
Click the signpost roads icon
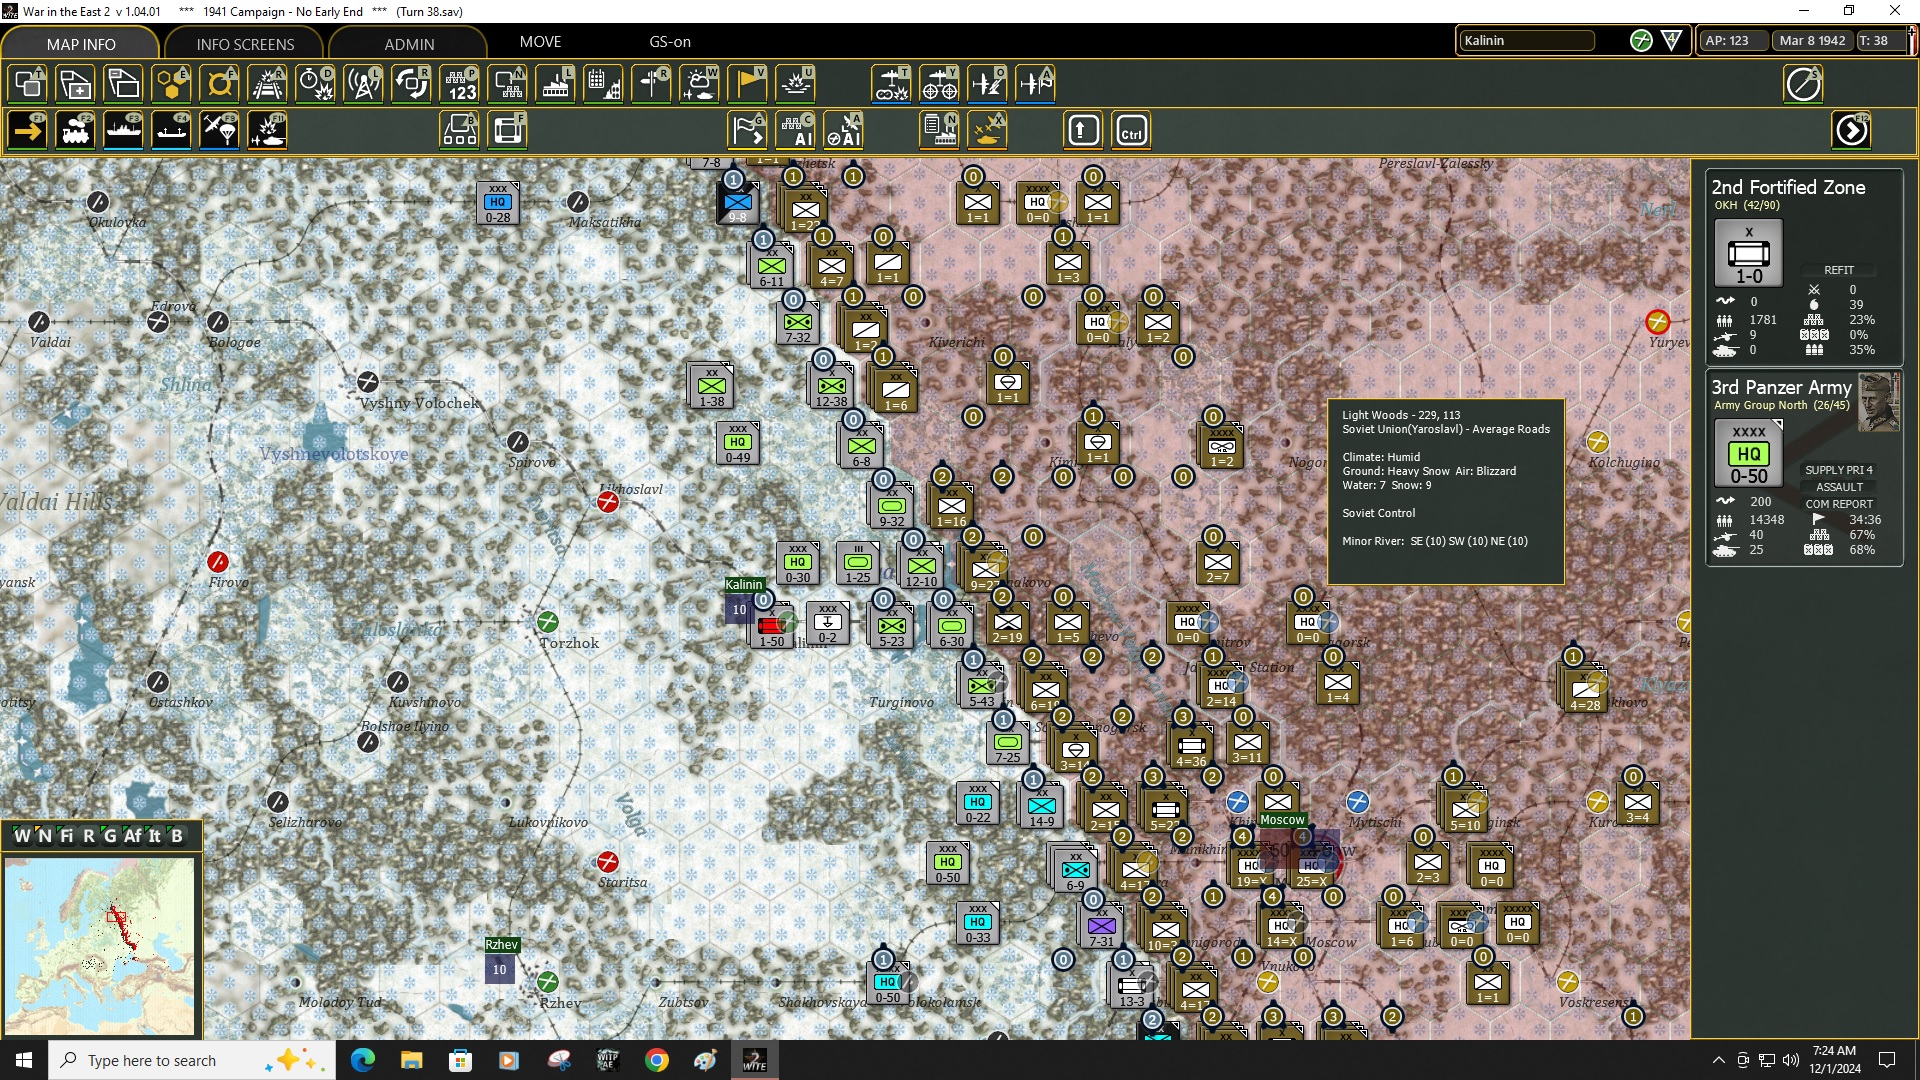coord(652,84)
